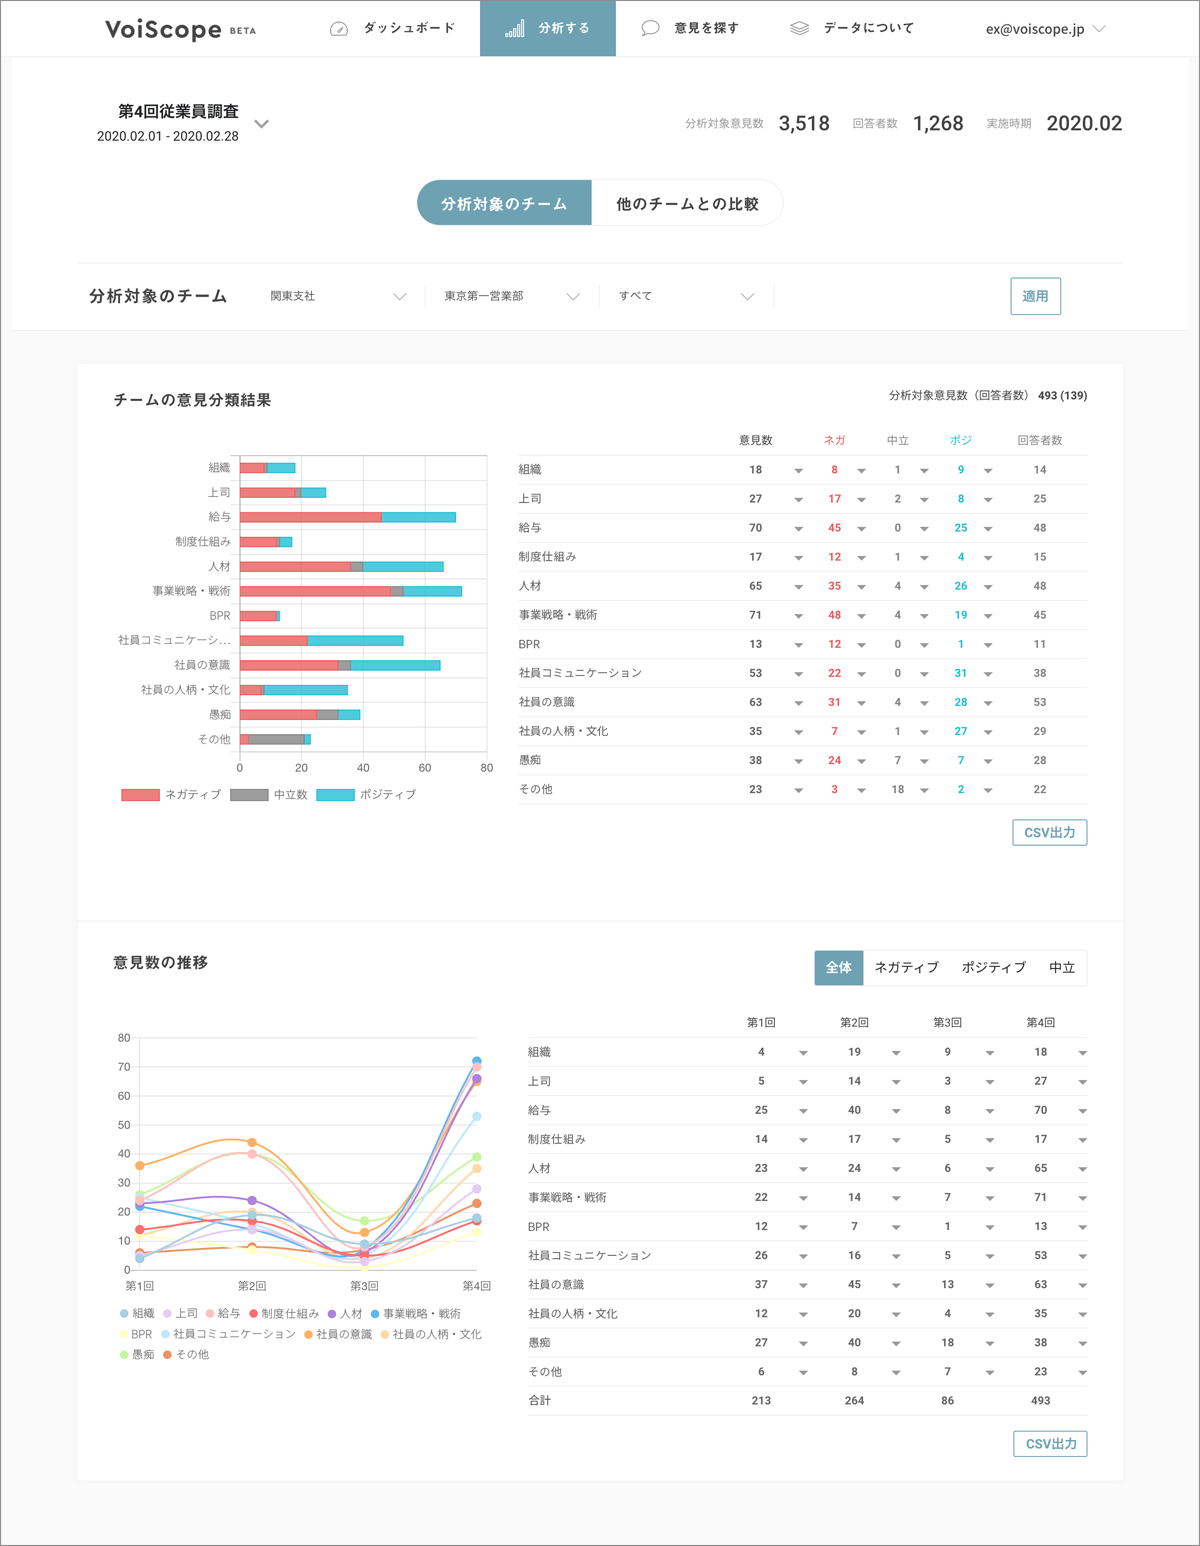Toggle 上司 series in line chart legend
This screenshot has height=1546, width=1200.
(181, 1313)
